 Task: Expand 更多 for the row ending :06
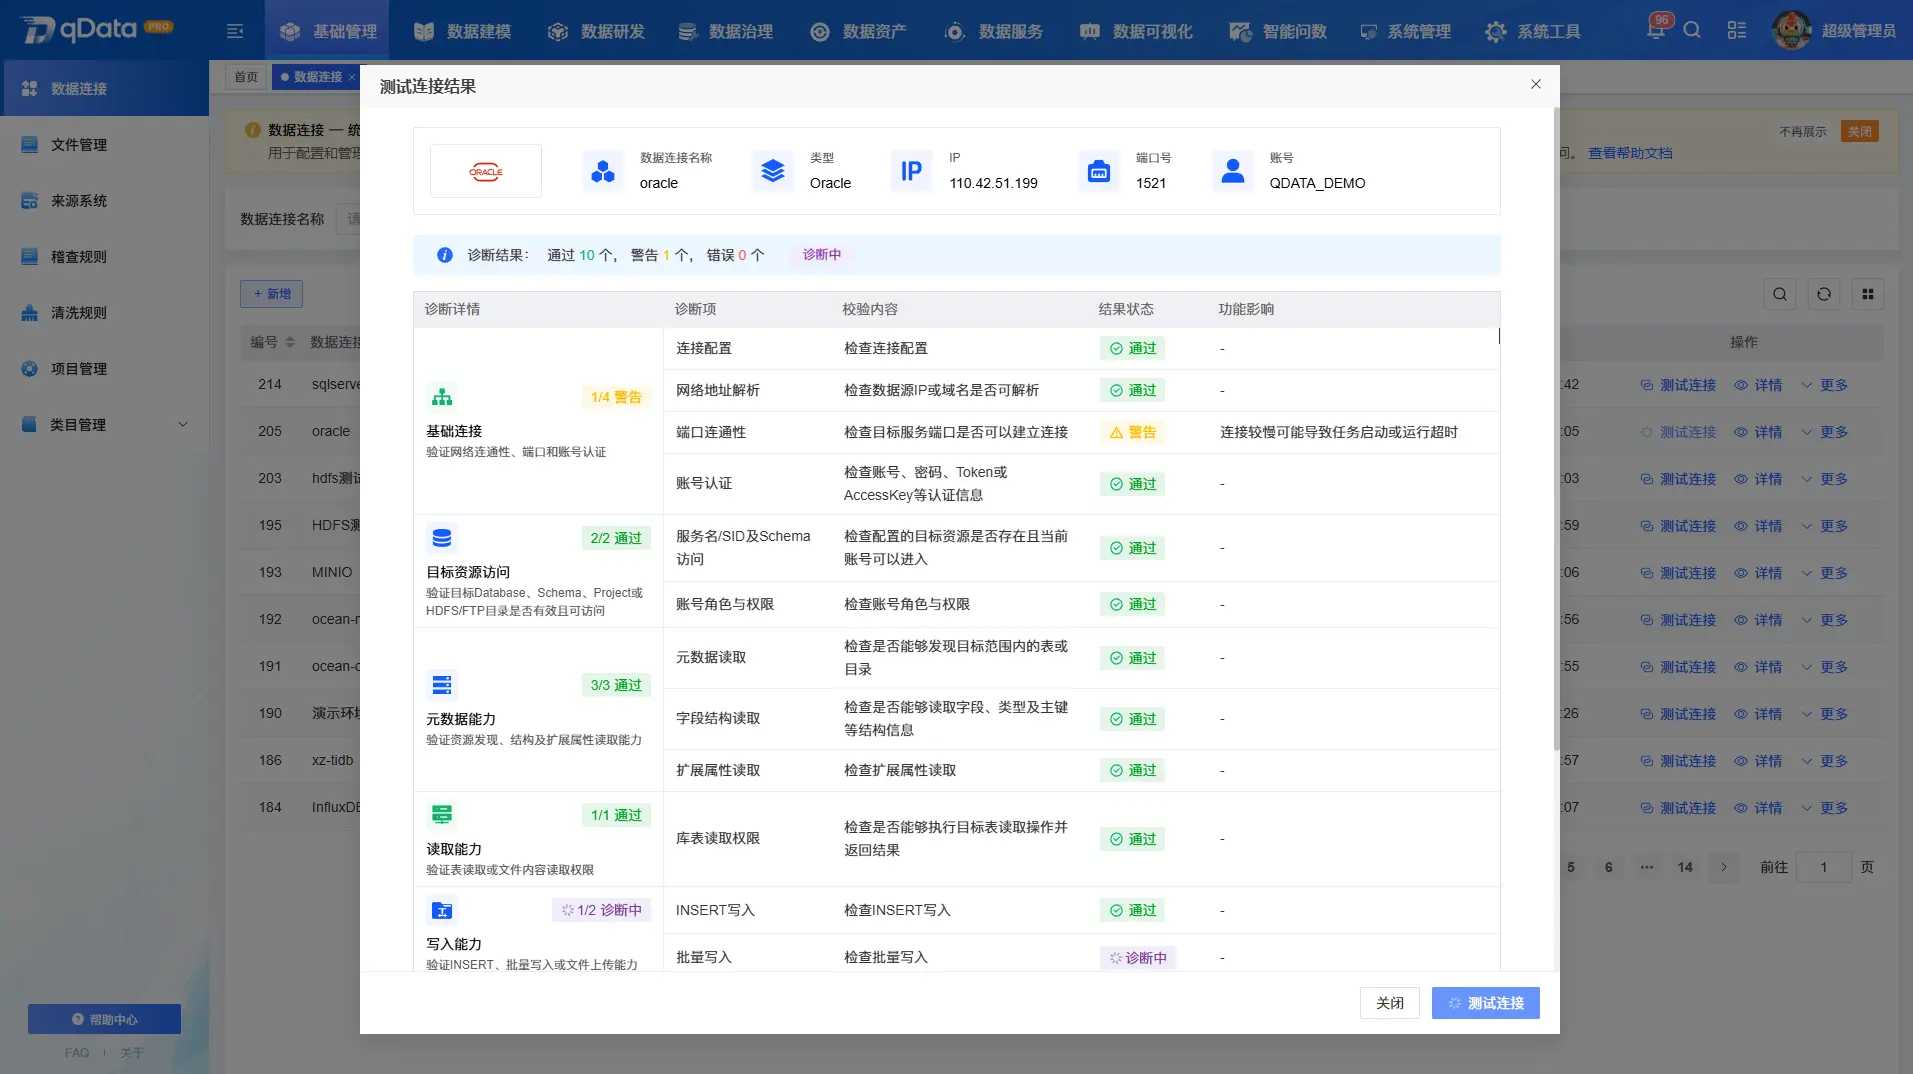pyautogui.click(x=1825, y=573)
